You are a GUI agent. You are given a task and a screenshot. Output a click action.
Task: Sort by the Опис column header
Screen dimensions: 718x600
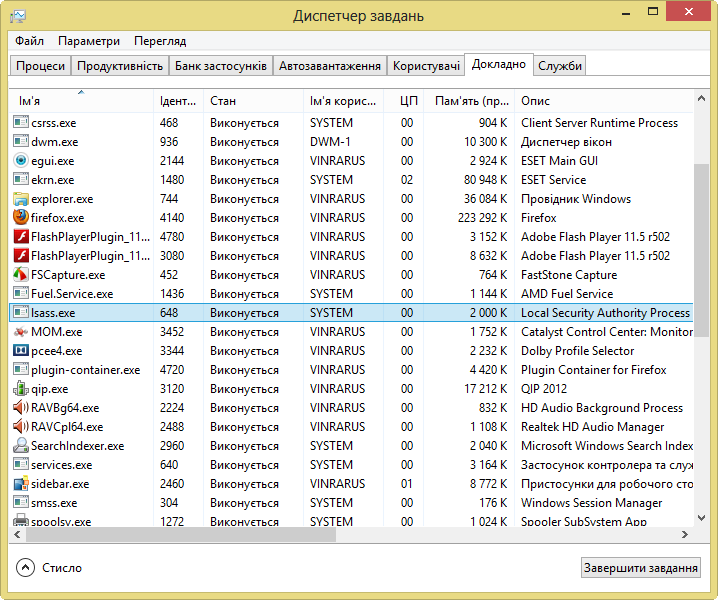tap(604, 101)
